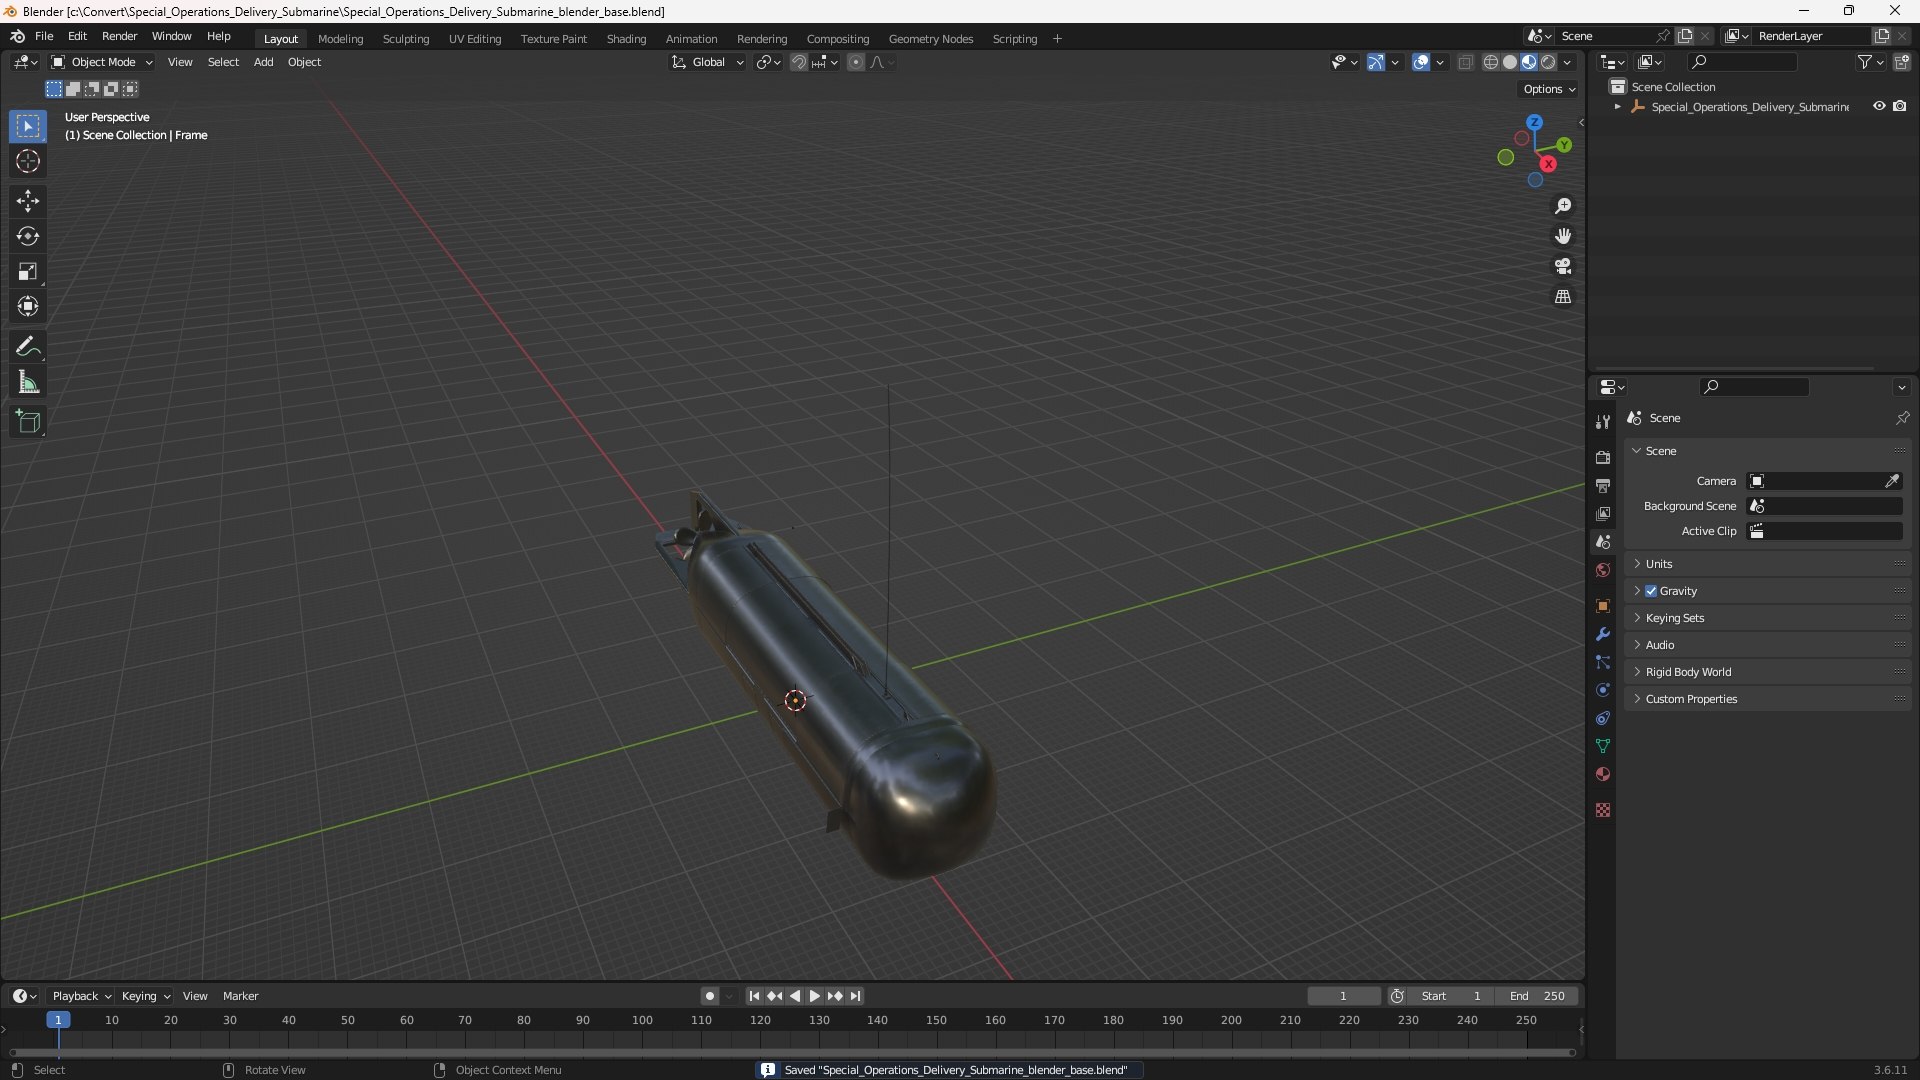Screen dimensions: 1920x1080
Task: Toggle proportional editing in header
Action: [x=856, y=62]
